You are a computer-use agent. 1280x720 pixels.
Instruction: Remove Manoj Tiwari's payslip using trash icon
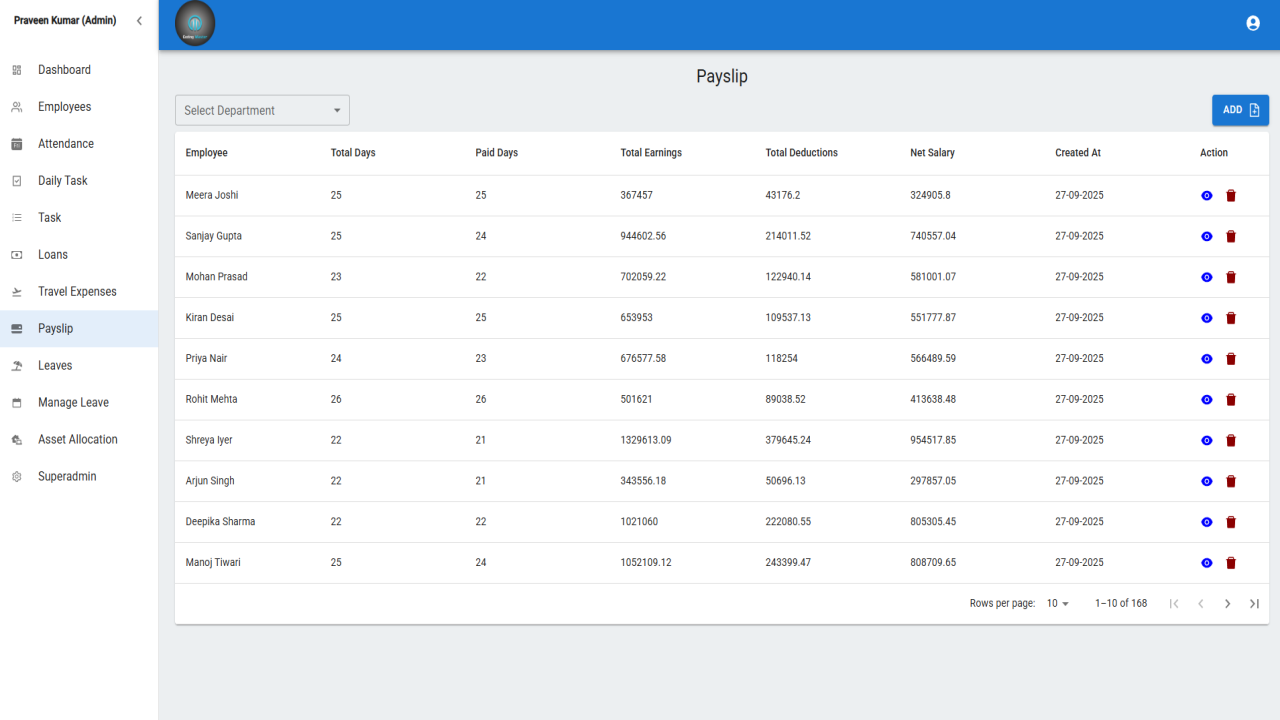tap(1231, 563)
